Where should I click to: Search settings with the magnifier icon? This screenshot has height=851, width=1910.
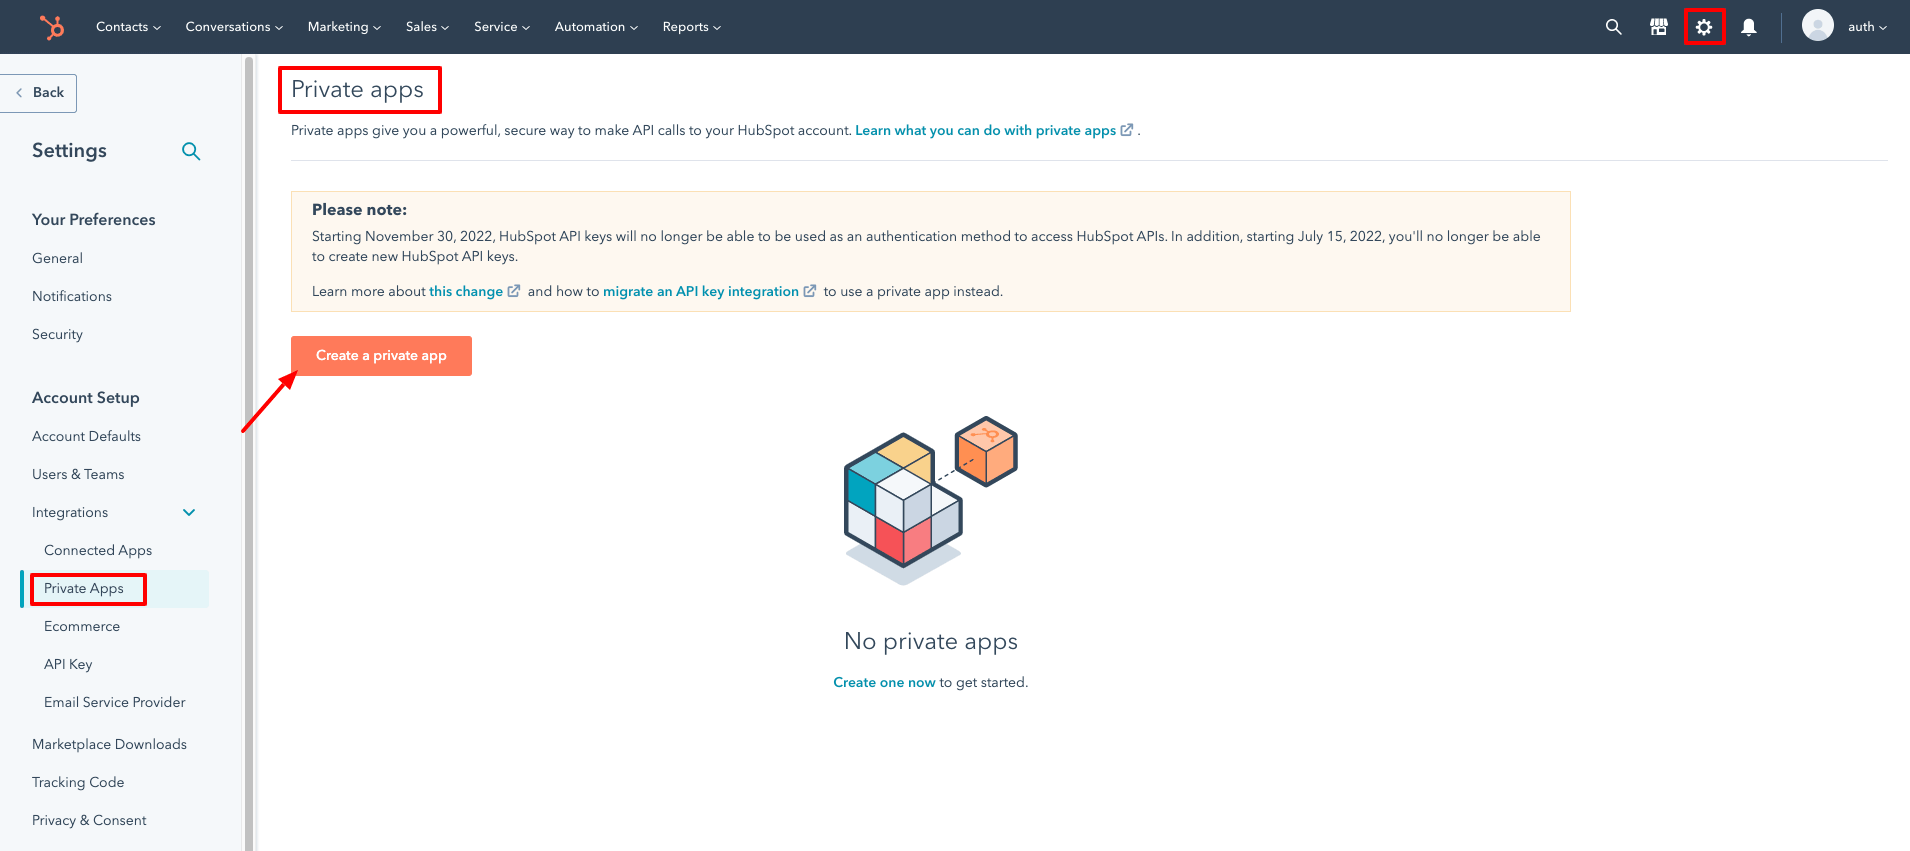tap(191, 151)
